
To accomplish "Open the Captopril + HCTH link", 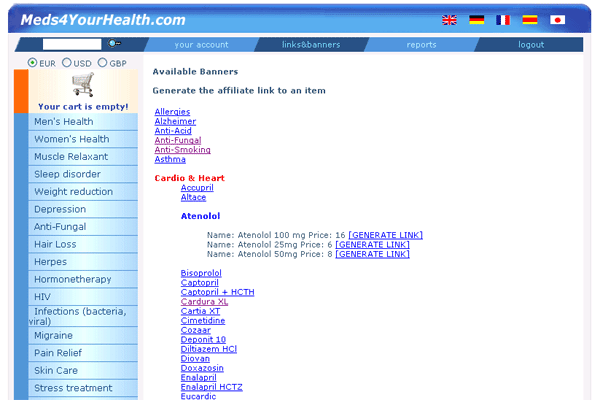I will pyautogui.click(x=217, y=292).
